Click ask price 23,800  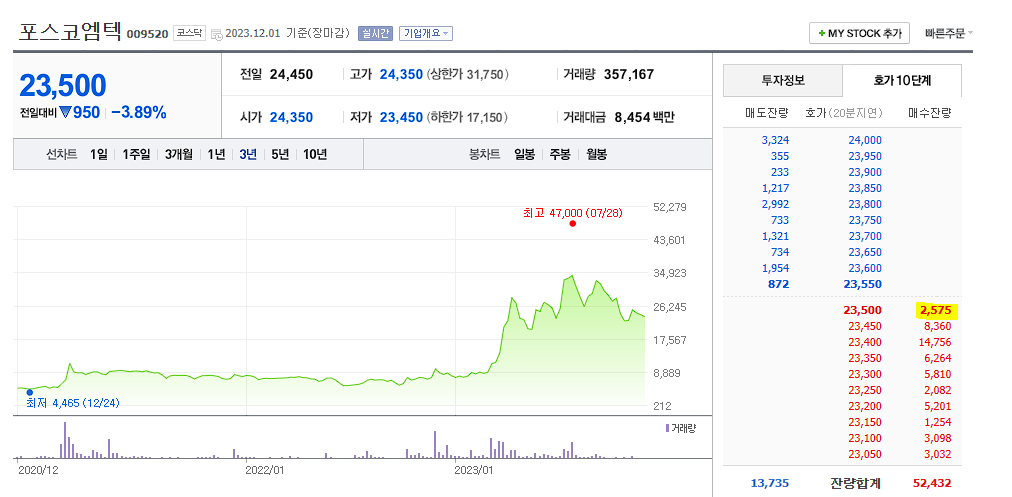coord(865,204)
